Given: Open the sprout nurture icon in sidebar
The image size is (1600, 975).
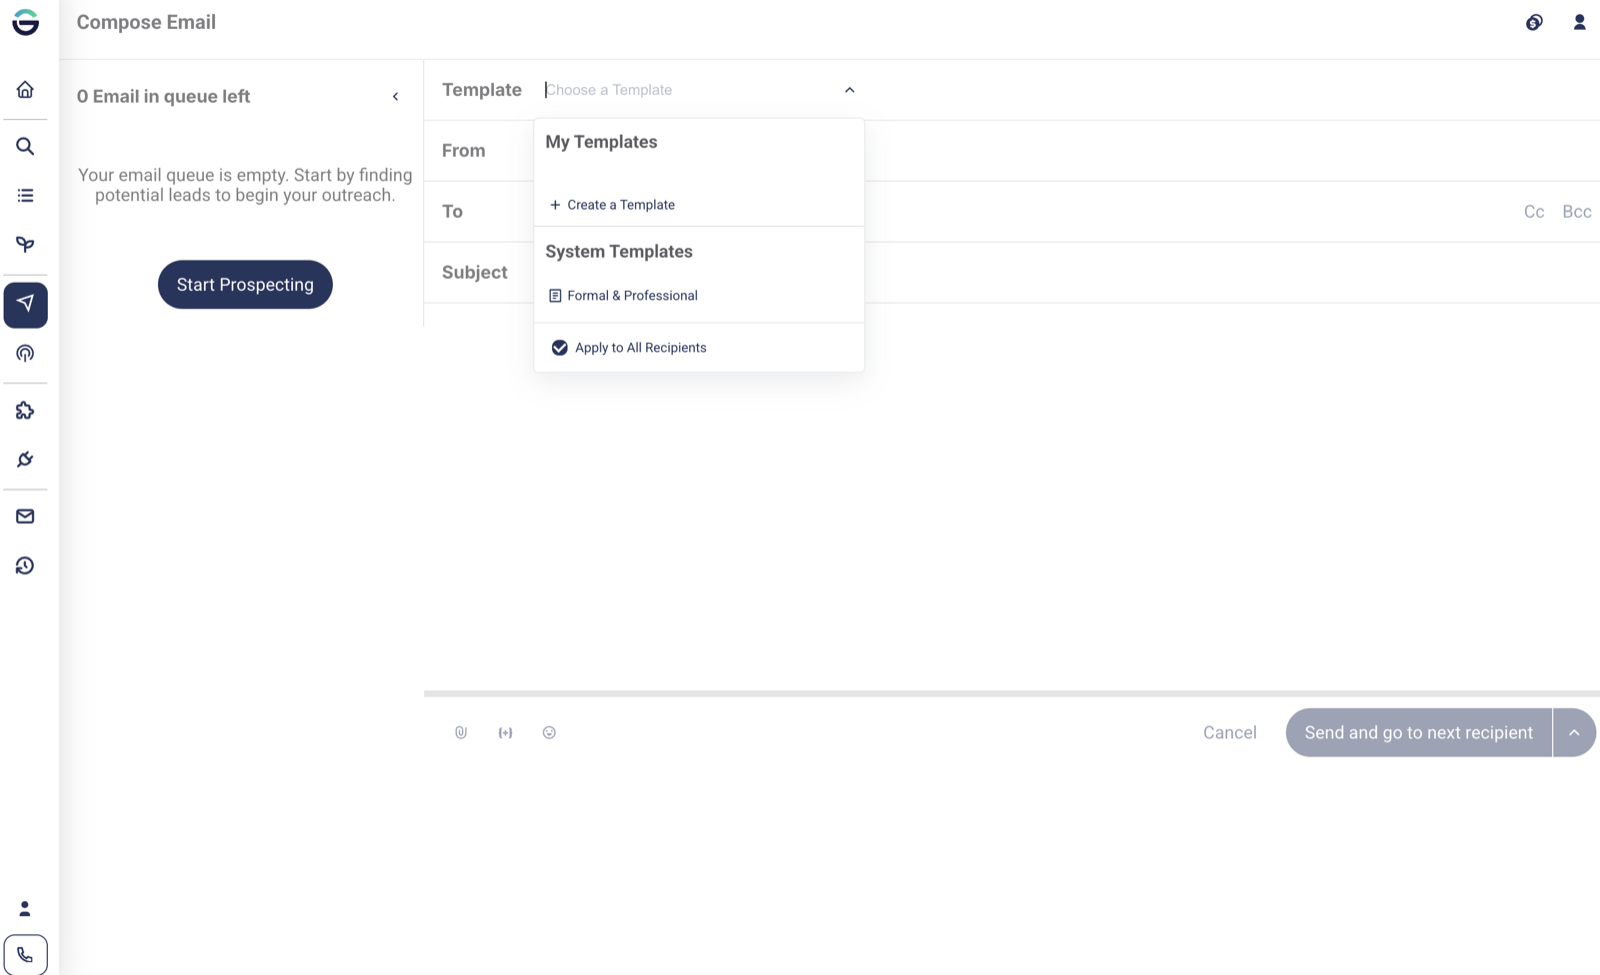Looking at the screenshot, I should pyautogui.click(x=25, y=245).
